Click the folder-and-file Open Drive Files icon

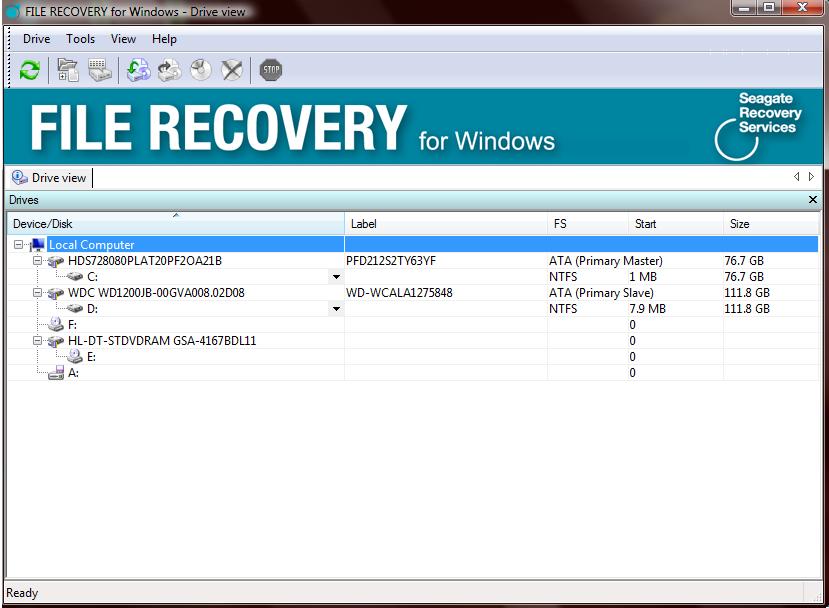68,70
